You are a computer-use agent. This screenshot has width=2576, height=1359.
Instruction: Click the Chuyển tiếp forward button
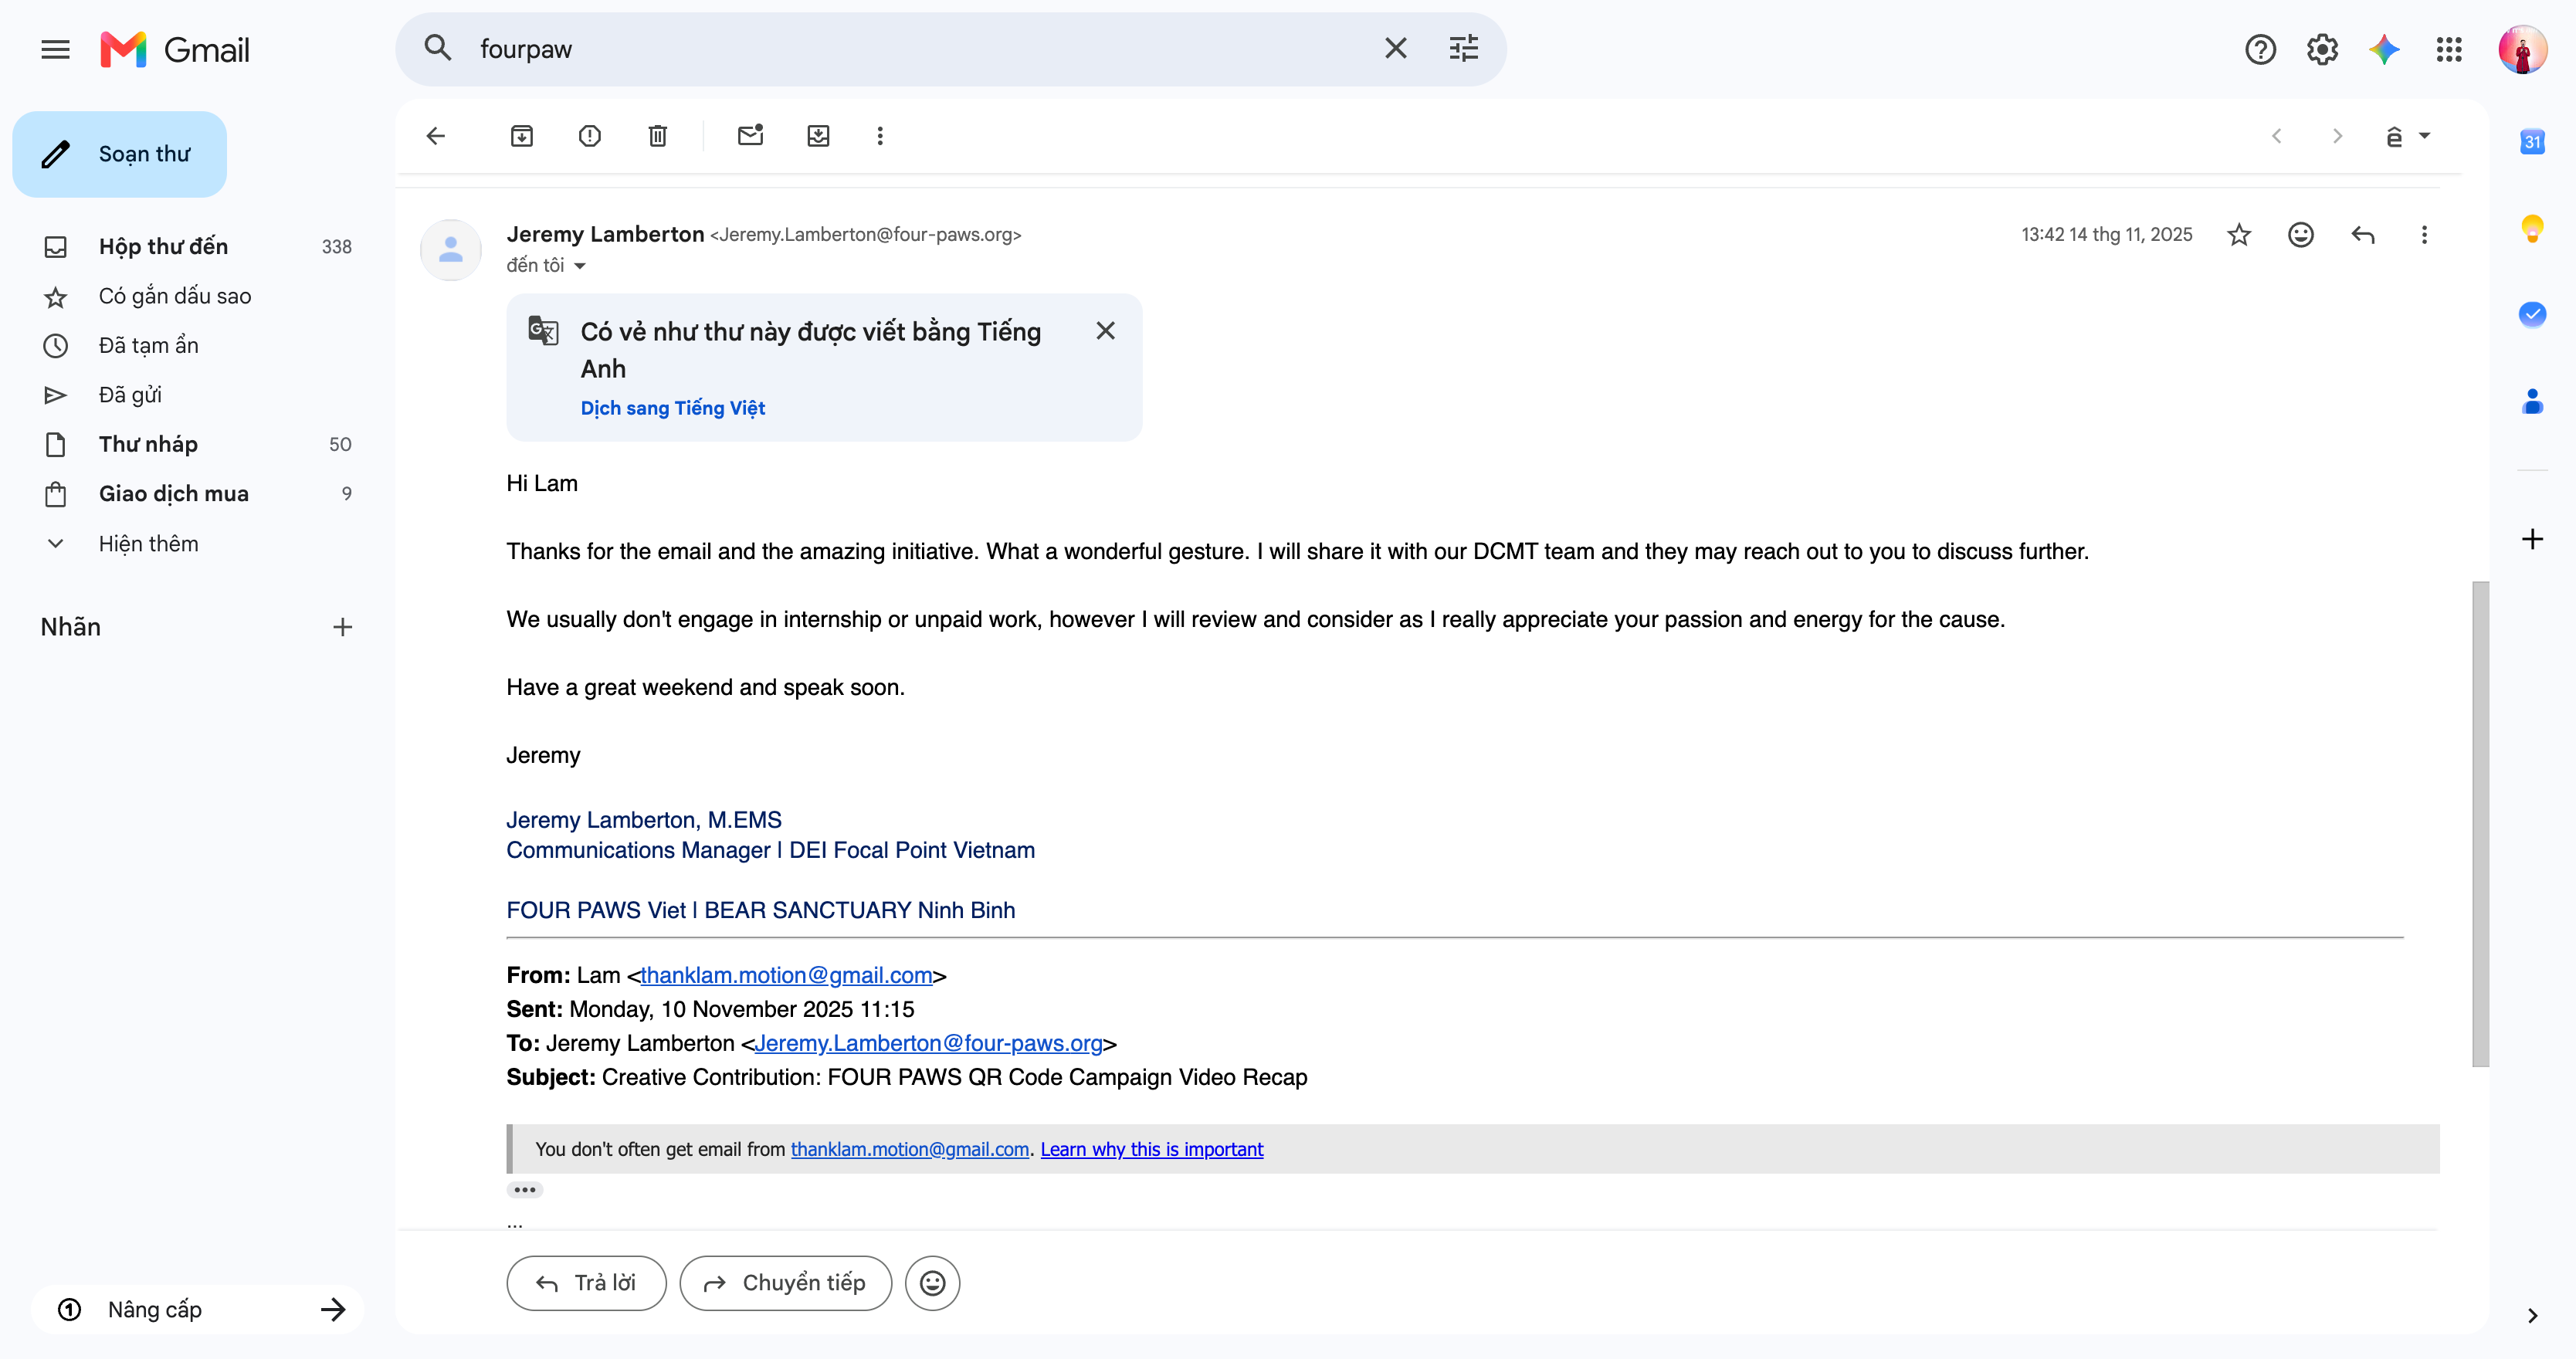tap(786, 1283)
